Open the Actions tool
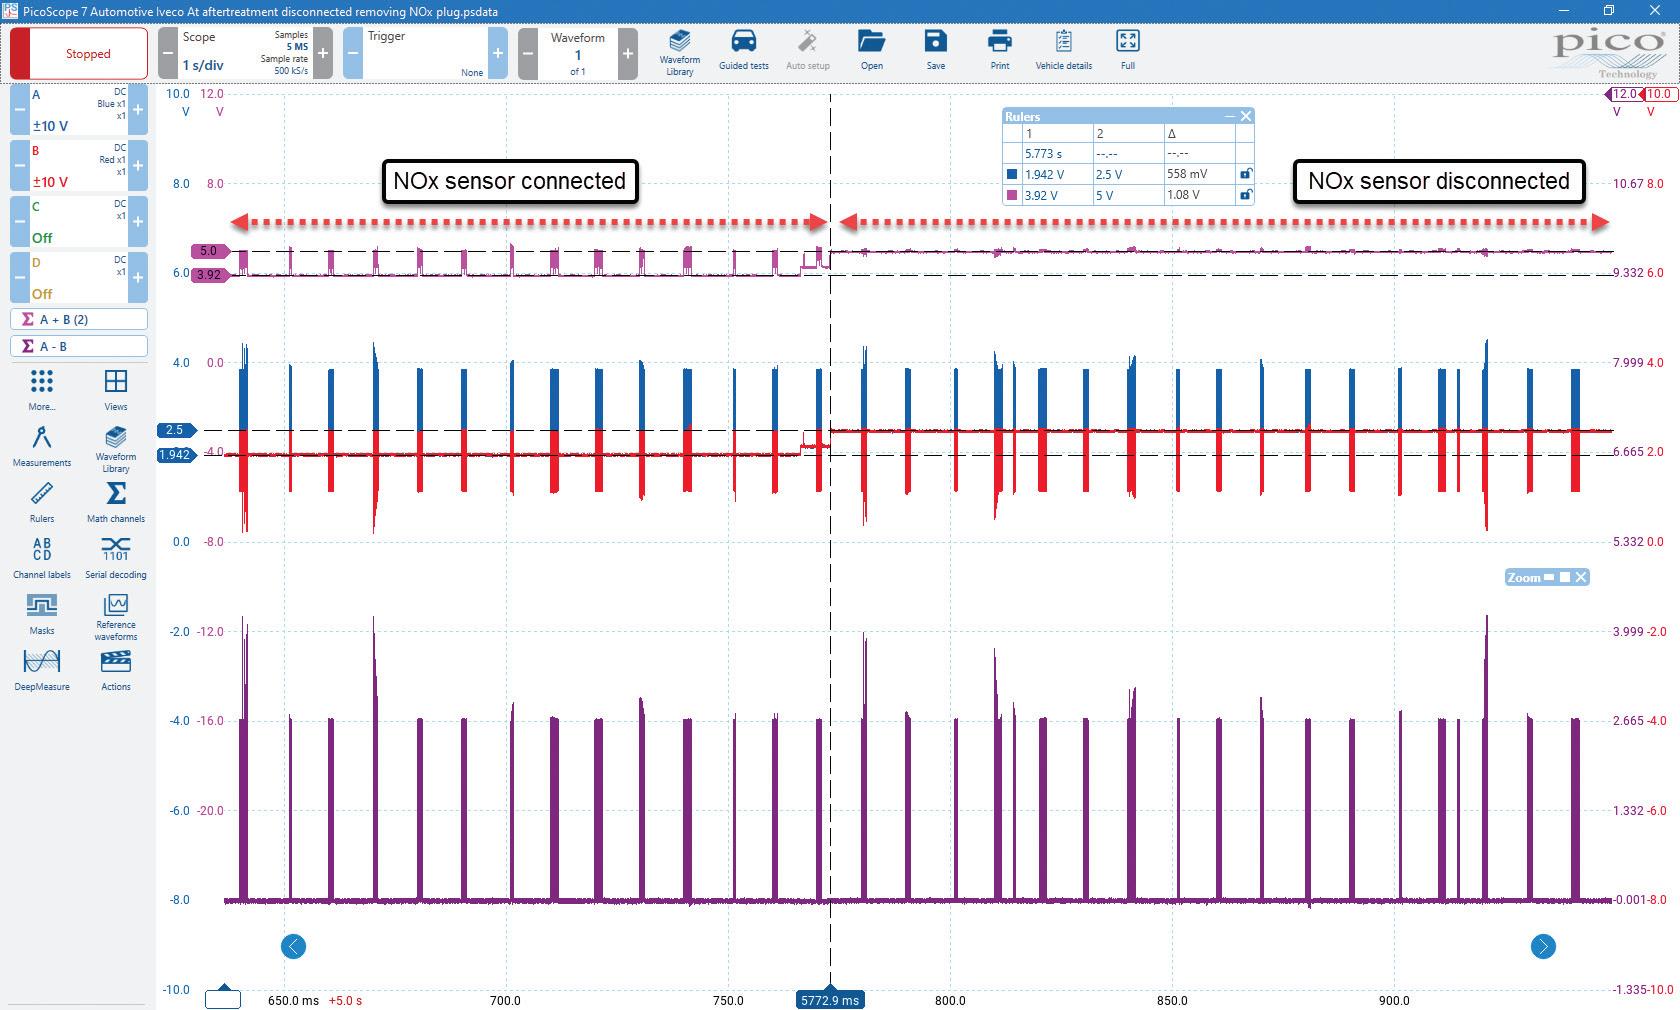This screenshot has height=1010, width=1680. [116, 669]
